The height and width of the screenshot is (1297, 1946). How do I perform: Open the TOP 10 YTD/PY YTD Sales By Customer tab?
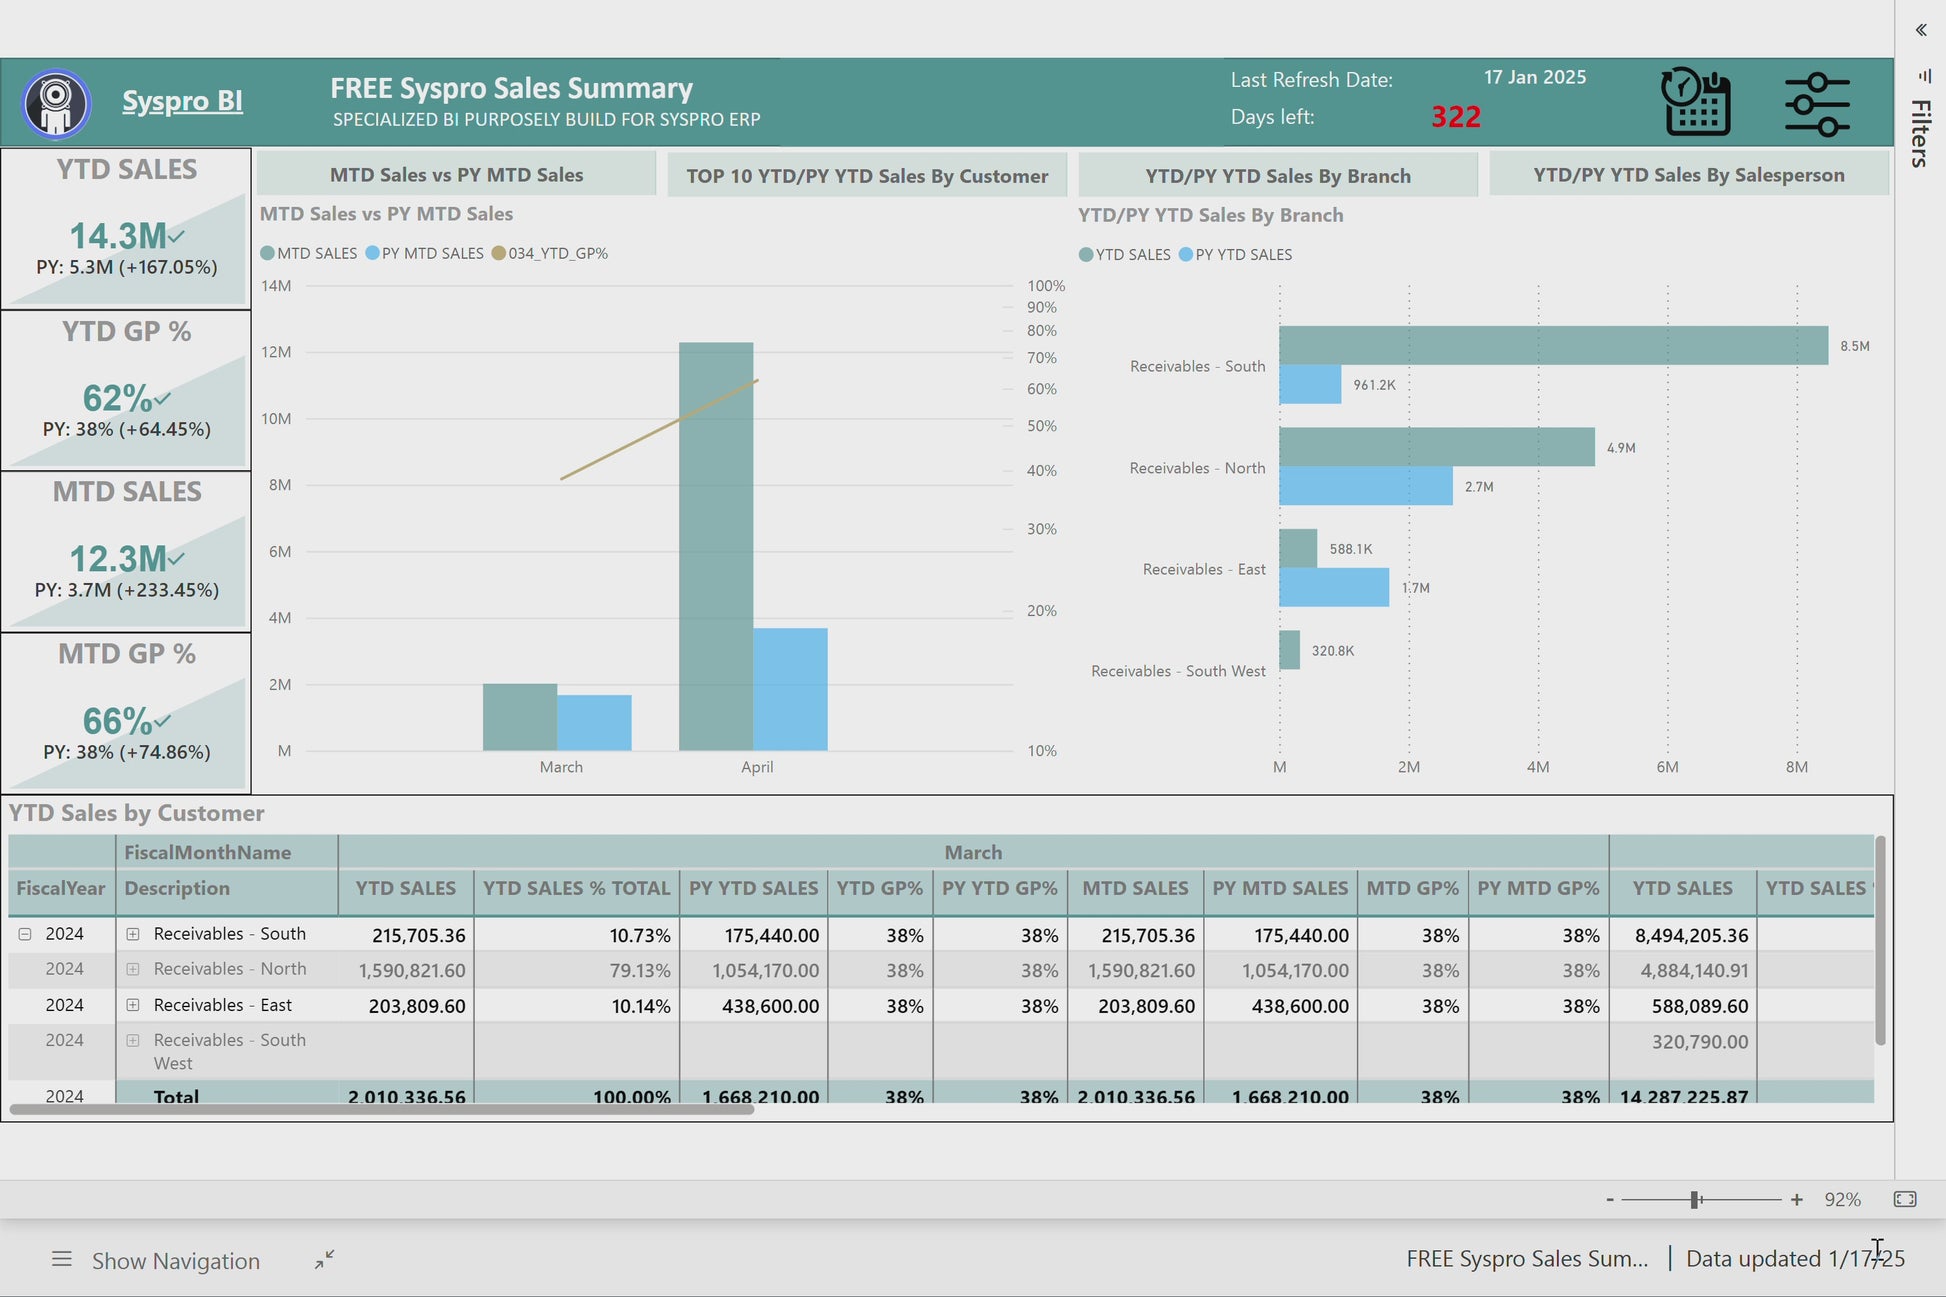point(867,175)
